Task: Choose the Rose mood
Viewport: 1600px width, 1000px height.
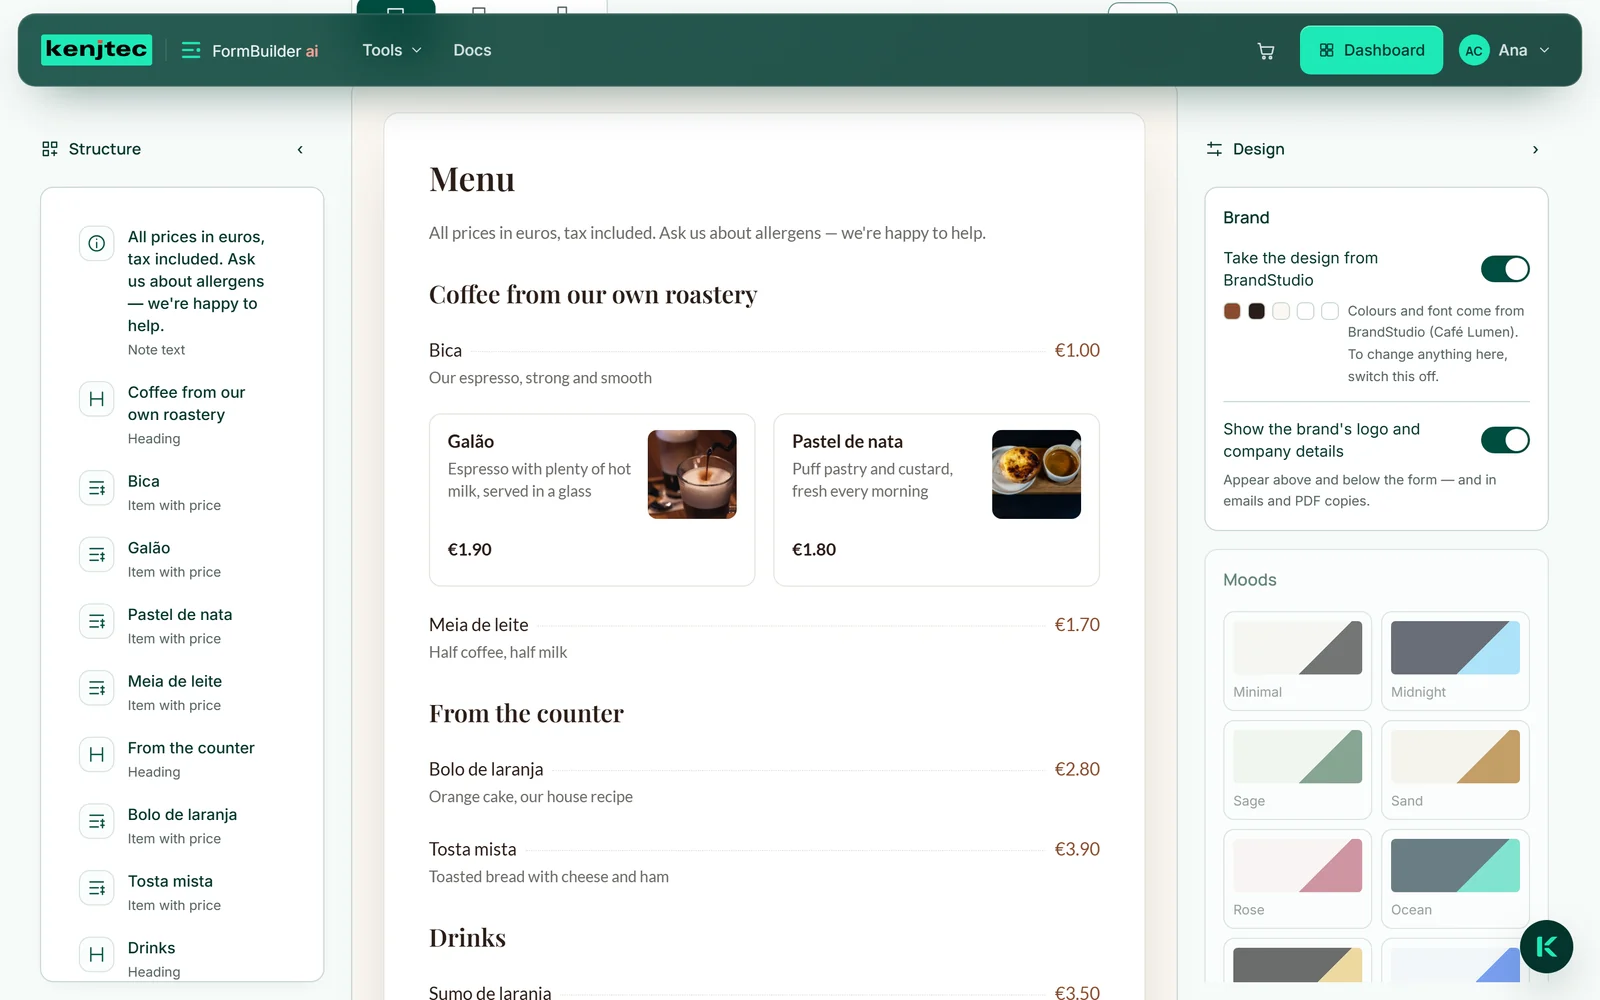Action: 1297,879
